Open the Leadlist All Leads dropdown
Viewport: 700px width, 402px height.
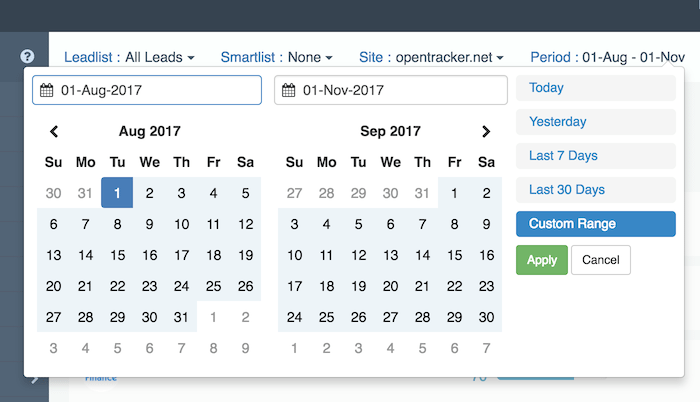[129, 57]
